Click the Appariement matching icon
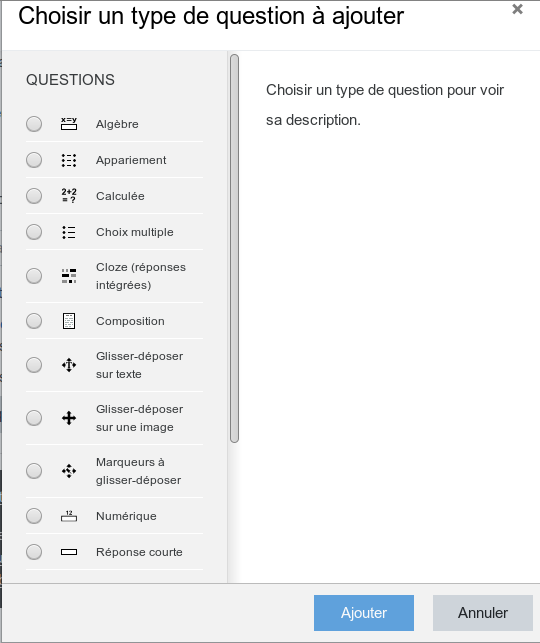Viewport: 540px width, 643px height. (69, 160)
